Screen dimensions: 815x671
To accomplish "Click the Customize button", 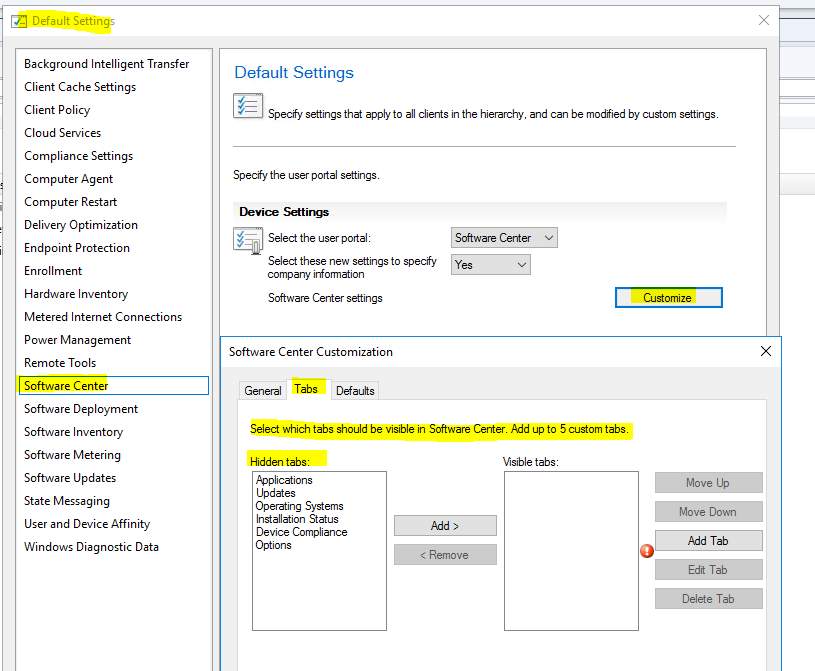I will tap(668, 297).
